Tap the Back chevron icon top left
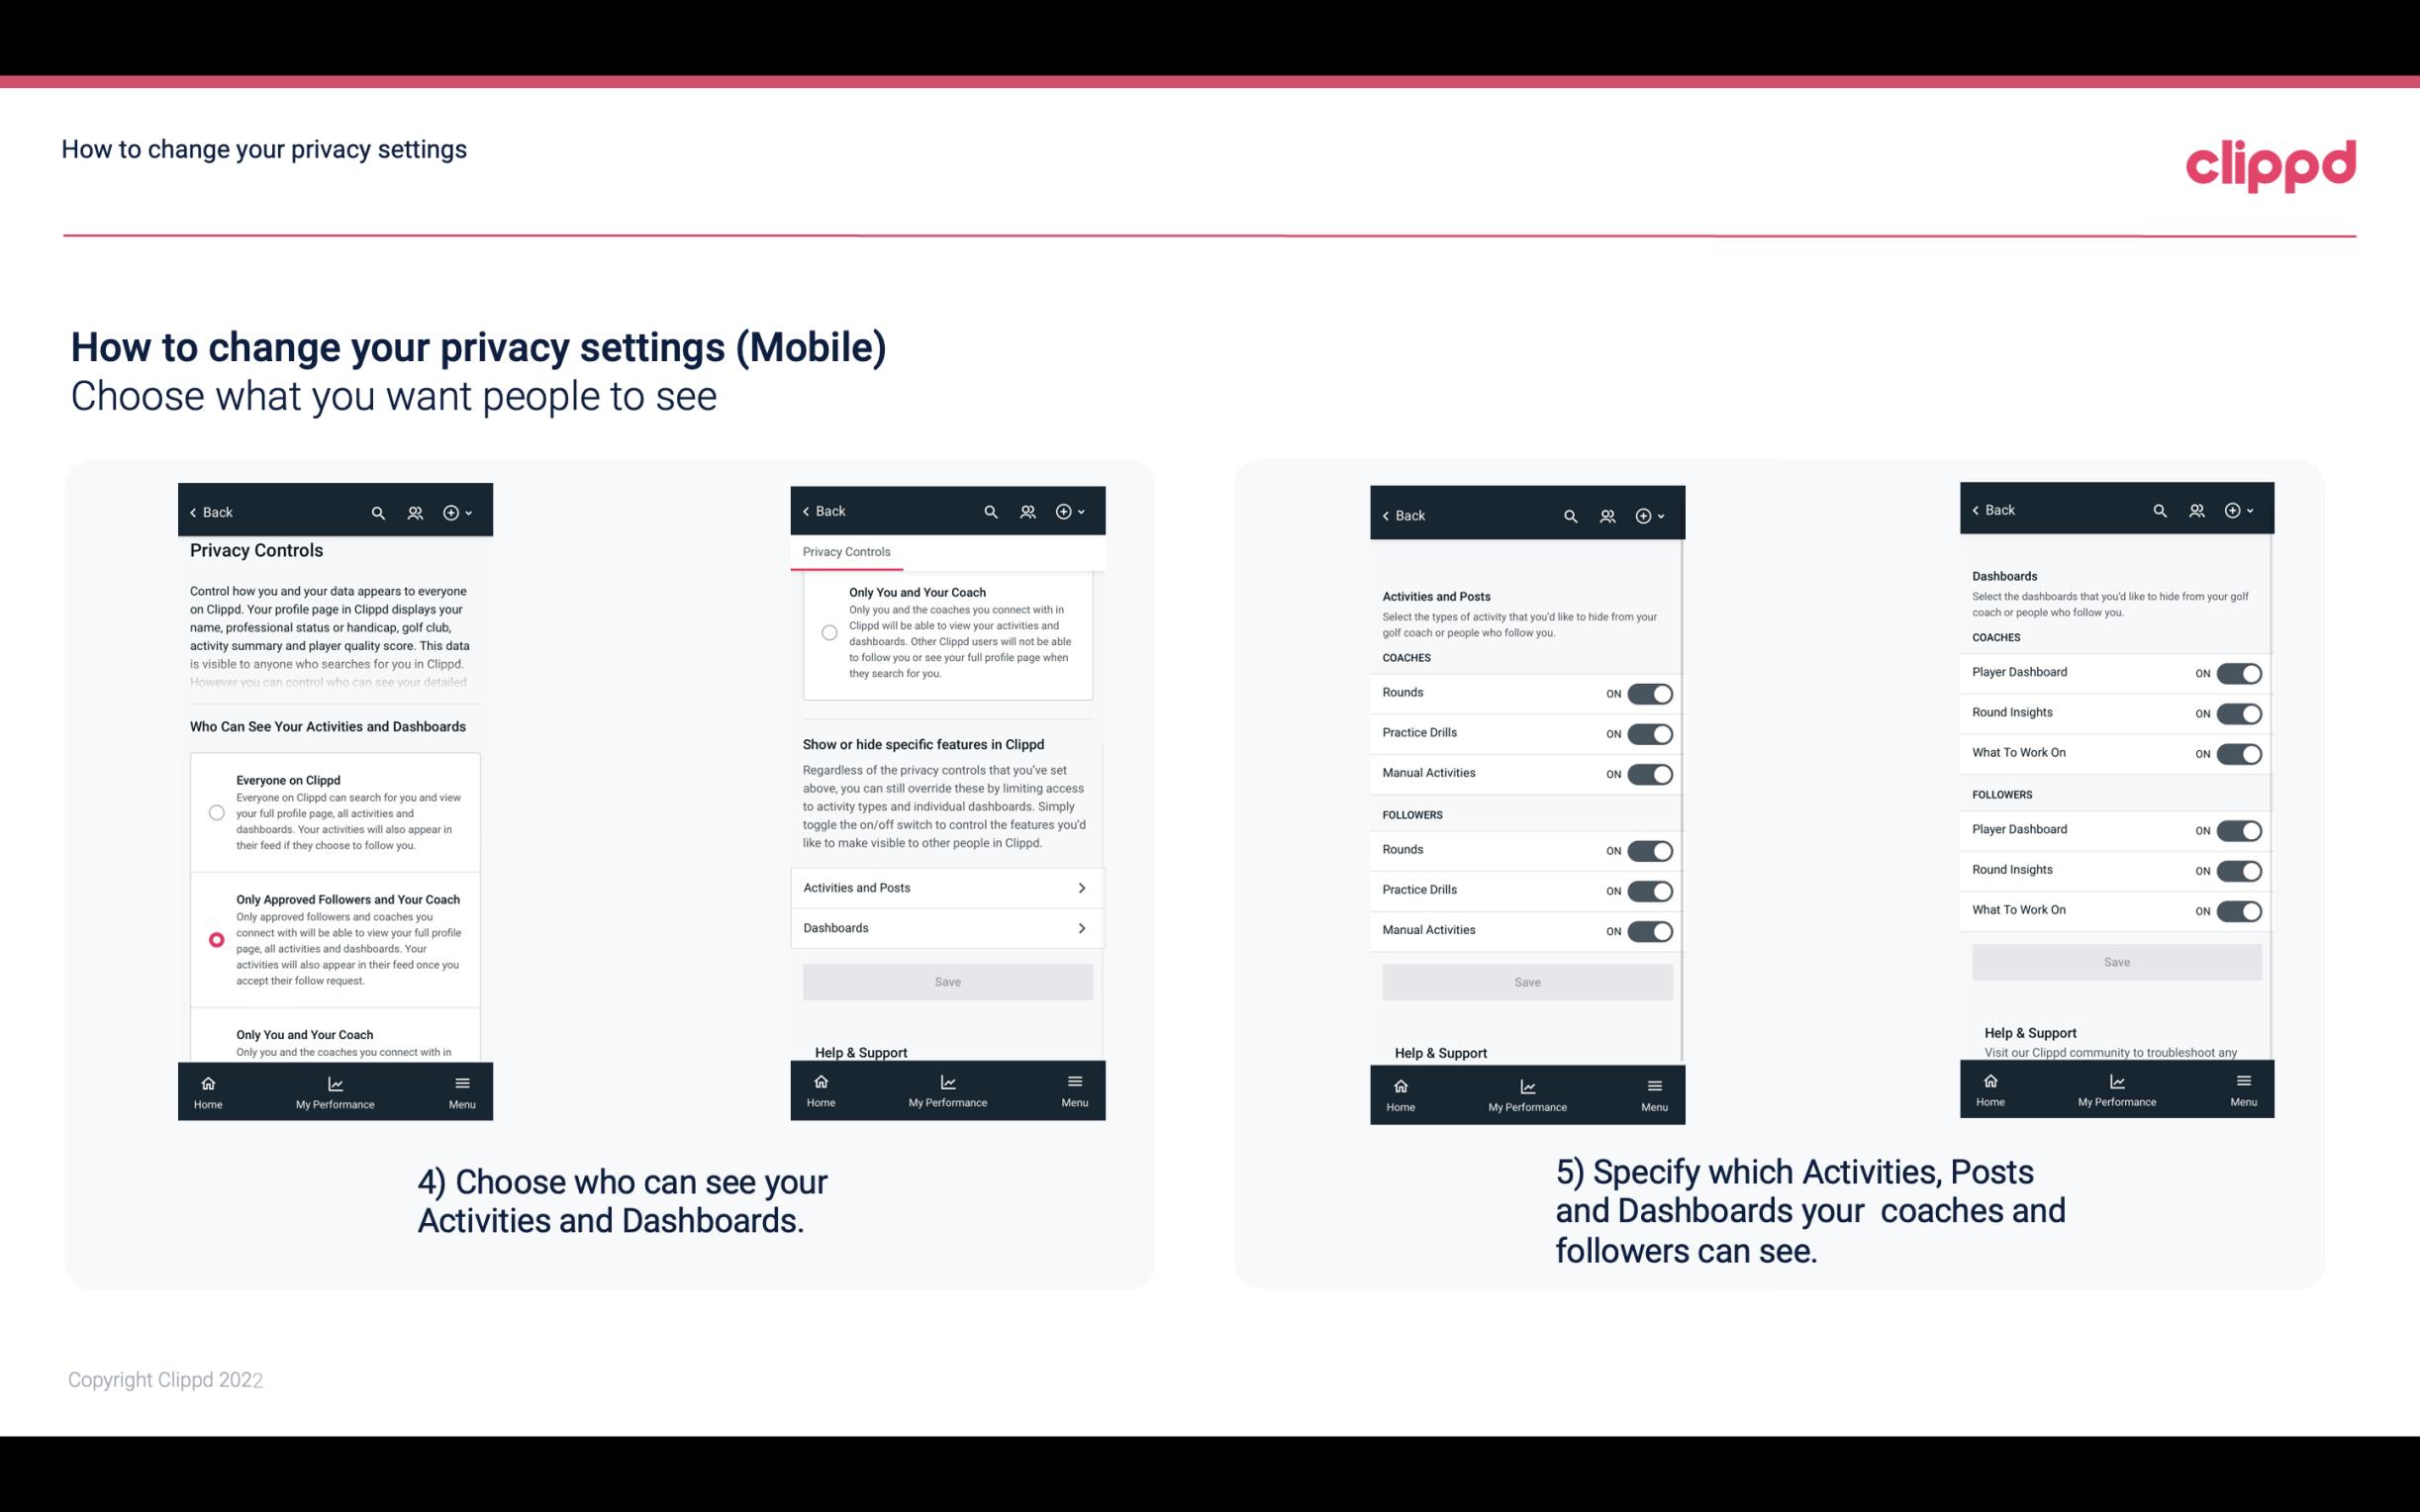Viewport: 2420px width, 1512px height. (x=193, y=511)
